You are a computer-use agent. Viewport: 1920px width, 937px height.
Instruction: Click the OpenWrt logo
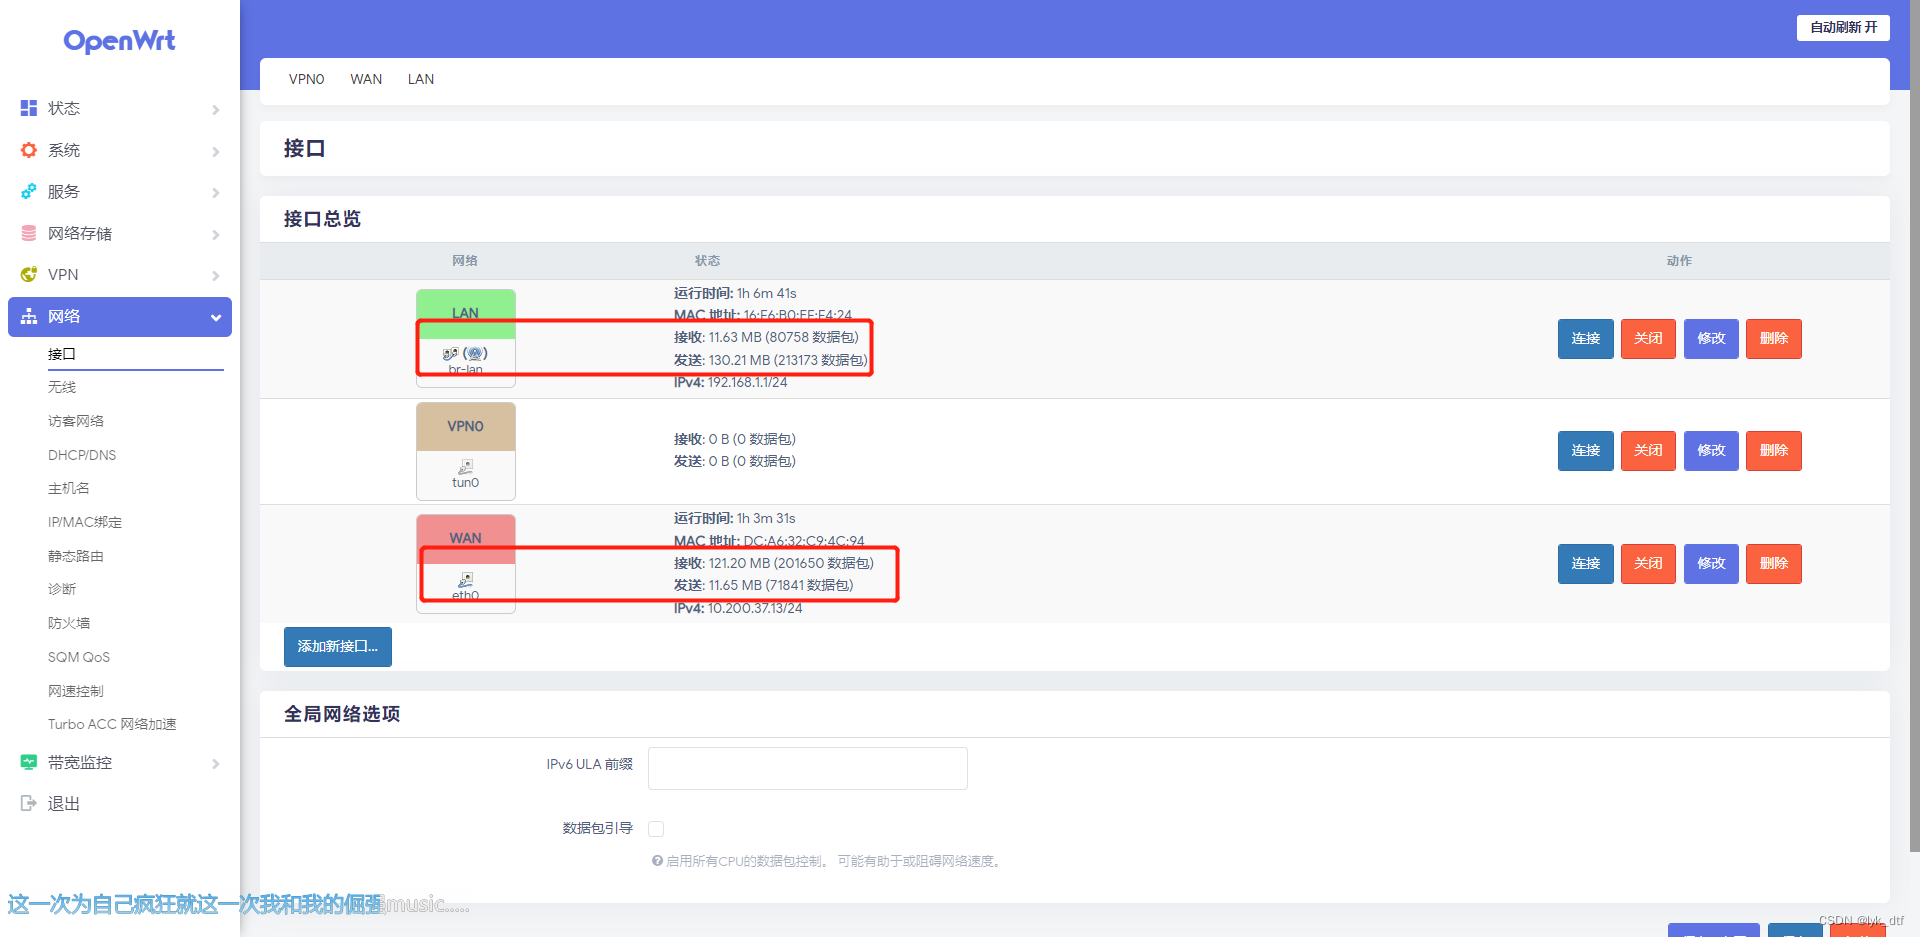(x=119, y=41)
